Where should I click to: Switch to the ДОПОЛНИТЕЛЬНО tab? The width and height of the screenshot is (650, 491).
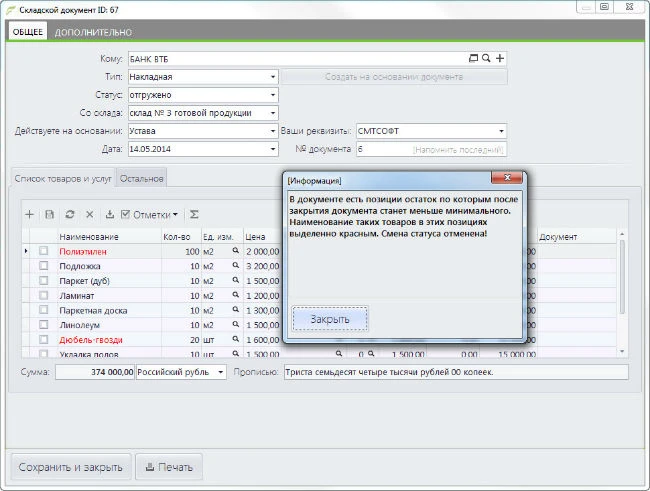click(93, 32)
